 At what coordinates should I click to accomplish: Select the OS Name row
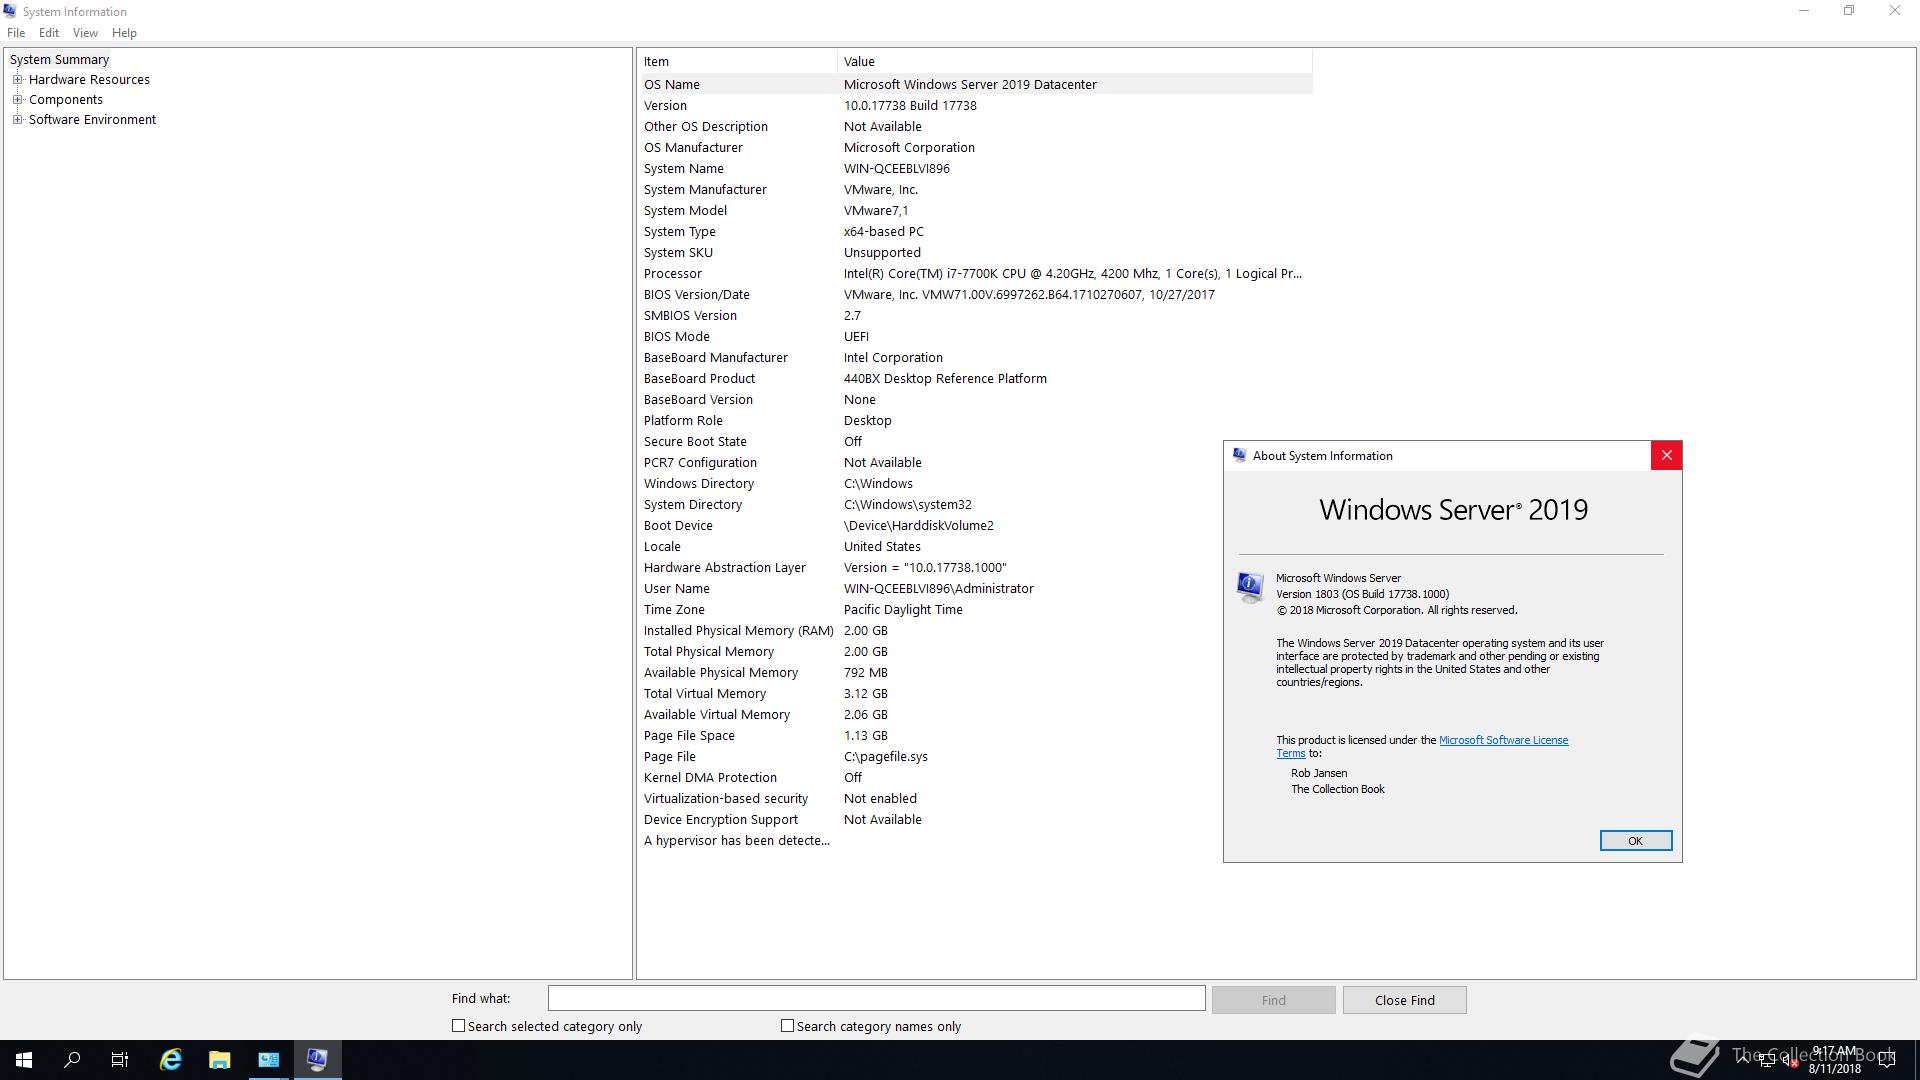tap(976, 84)
